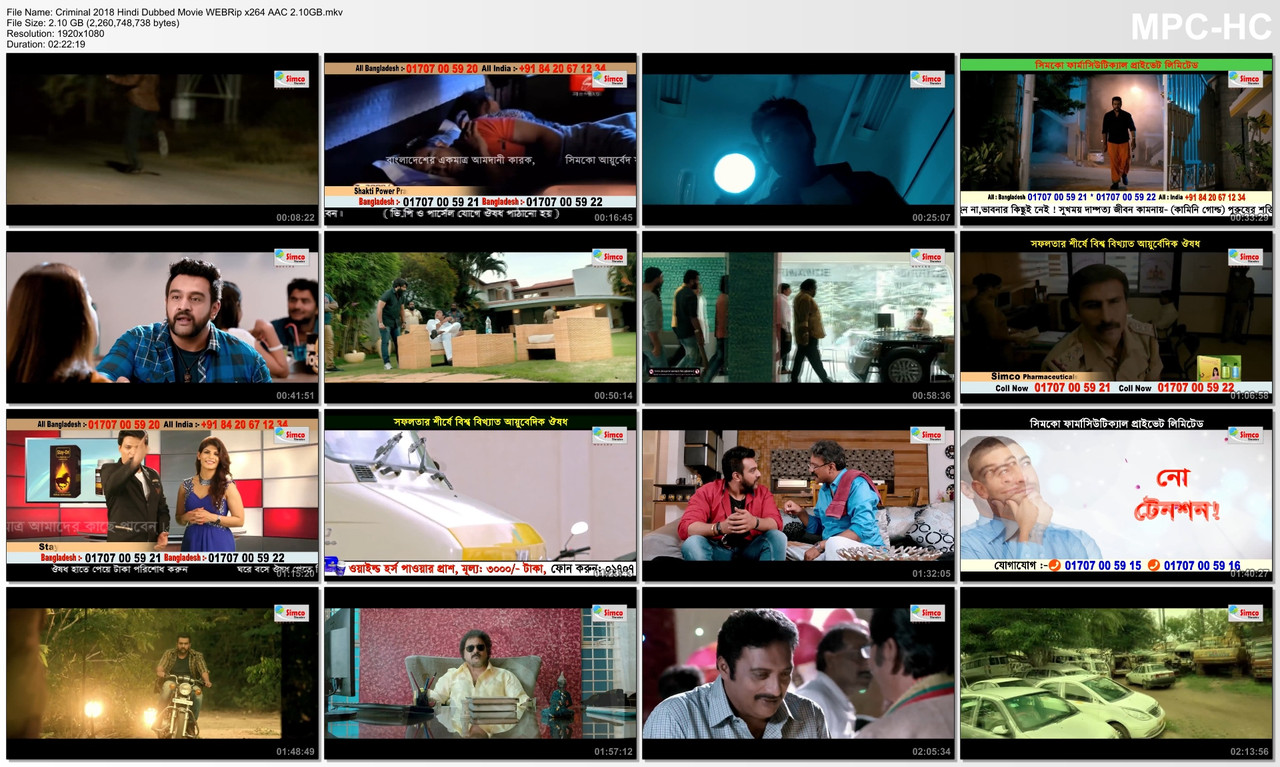Select the File Size 2.10 GB text
Screen dimensions: 1280x767
coord(93,22)
